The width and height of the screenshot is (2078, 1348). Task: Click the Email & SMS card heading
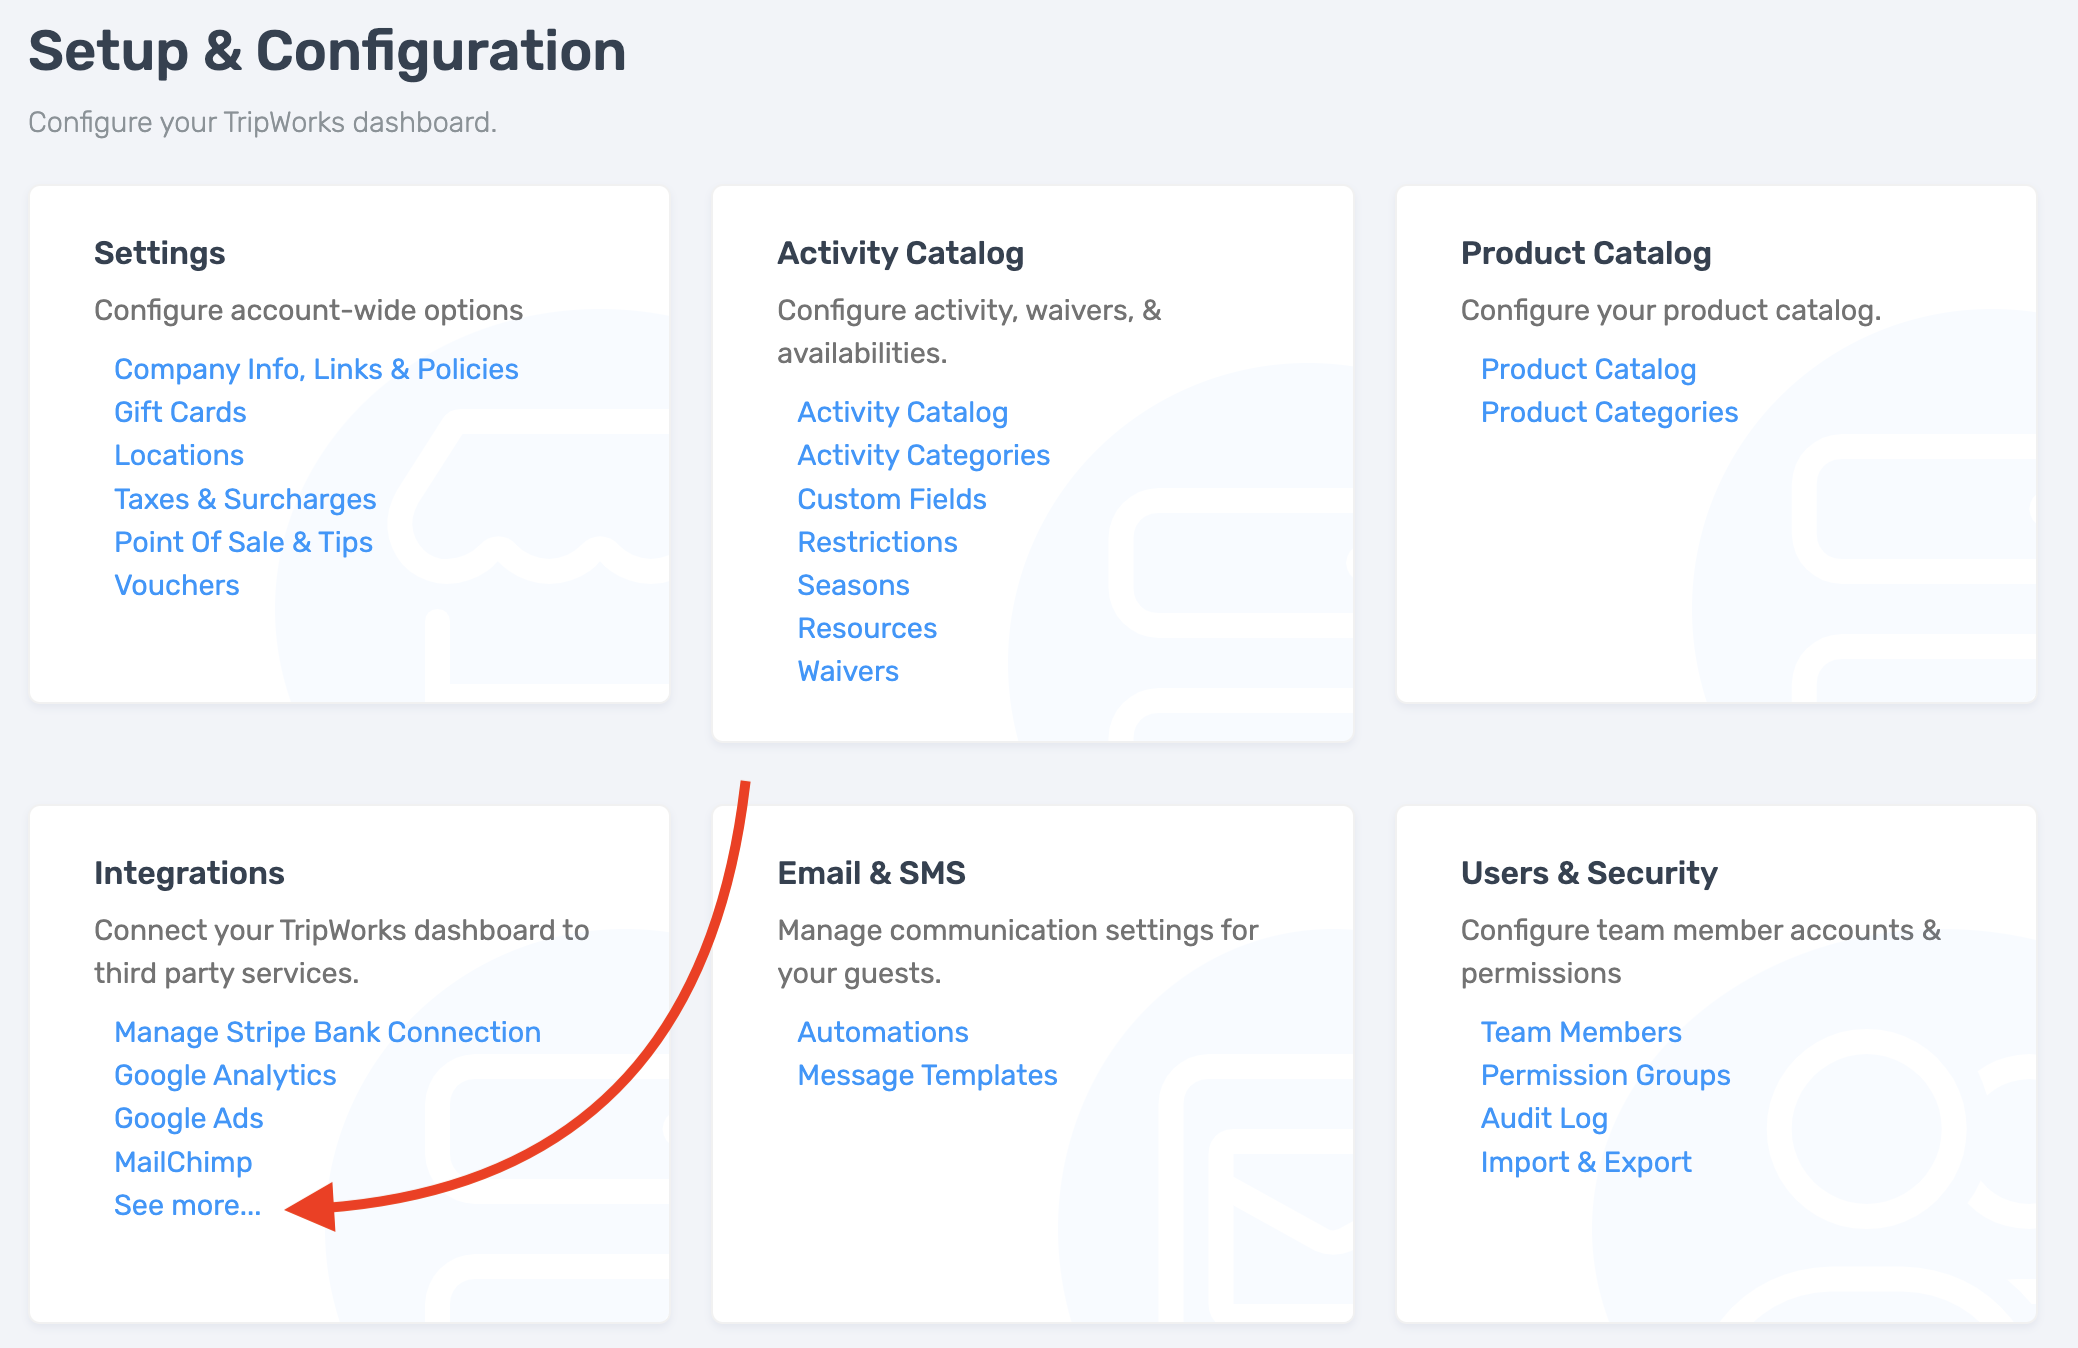871,873
